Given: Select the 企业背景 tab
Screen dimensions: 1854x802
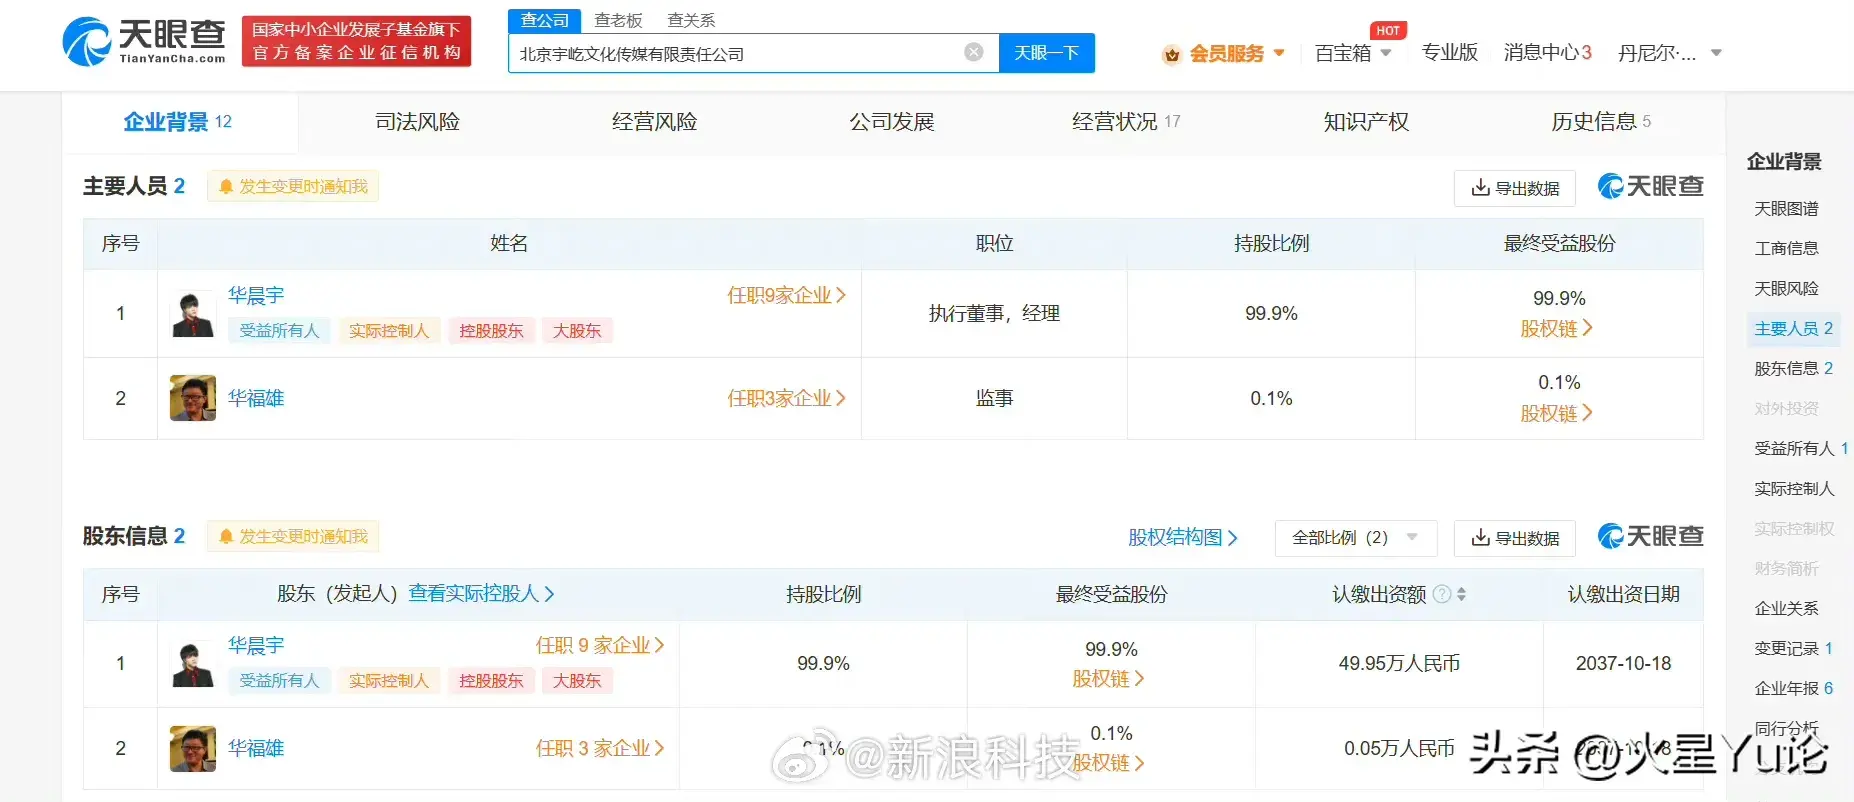Looking at the screenshot, I should coord(178,122).
